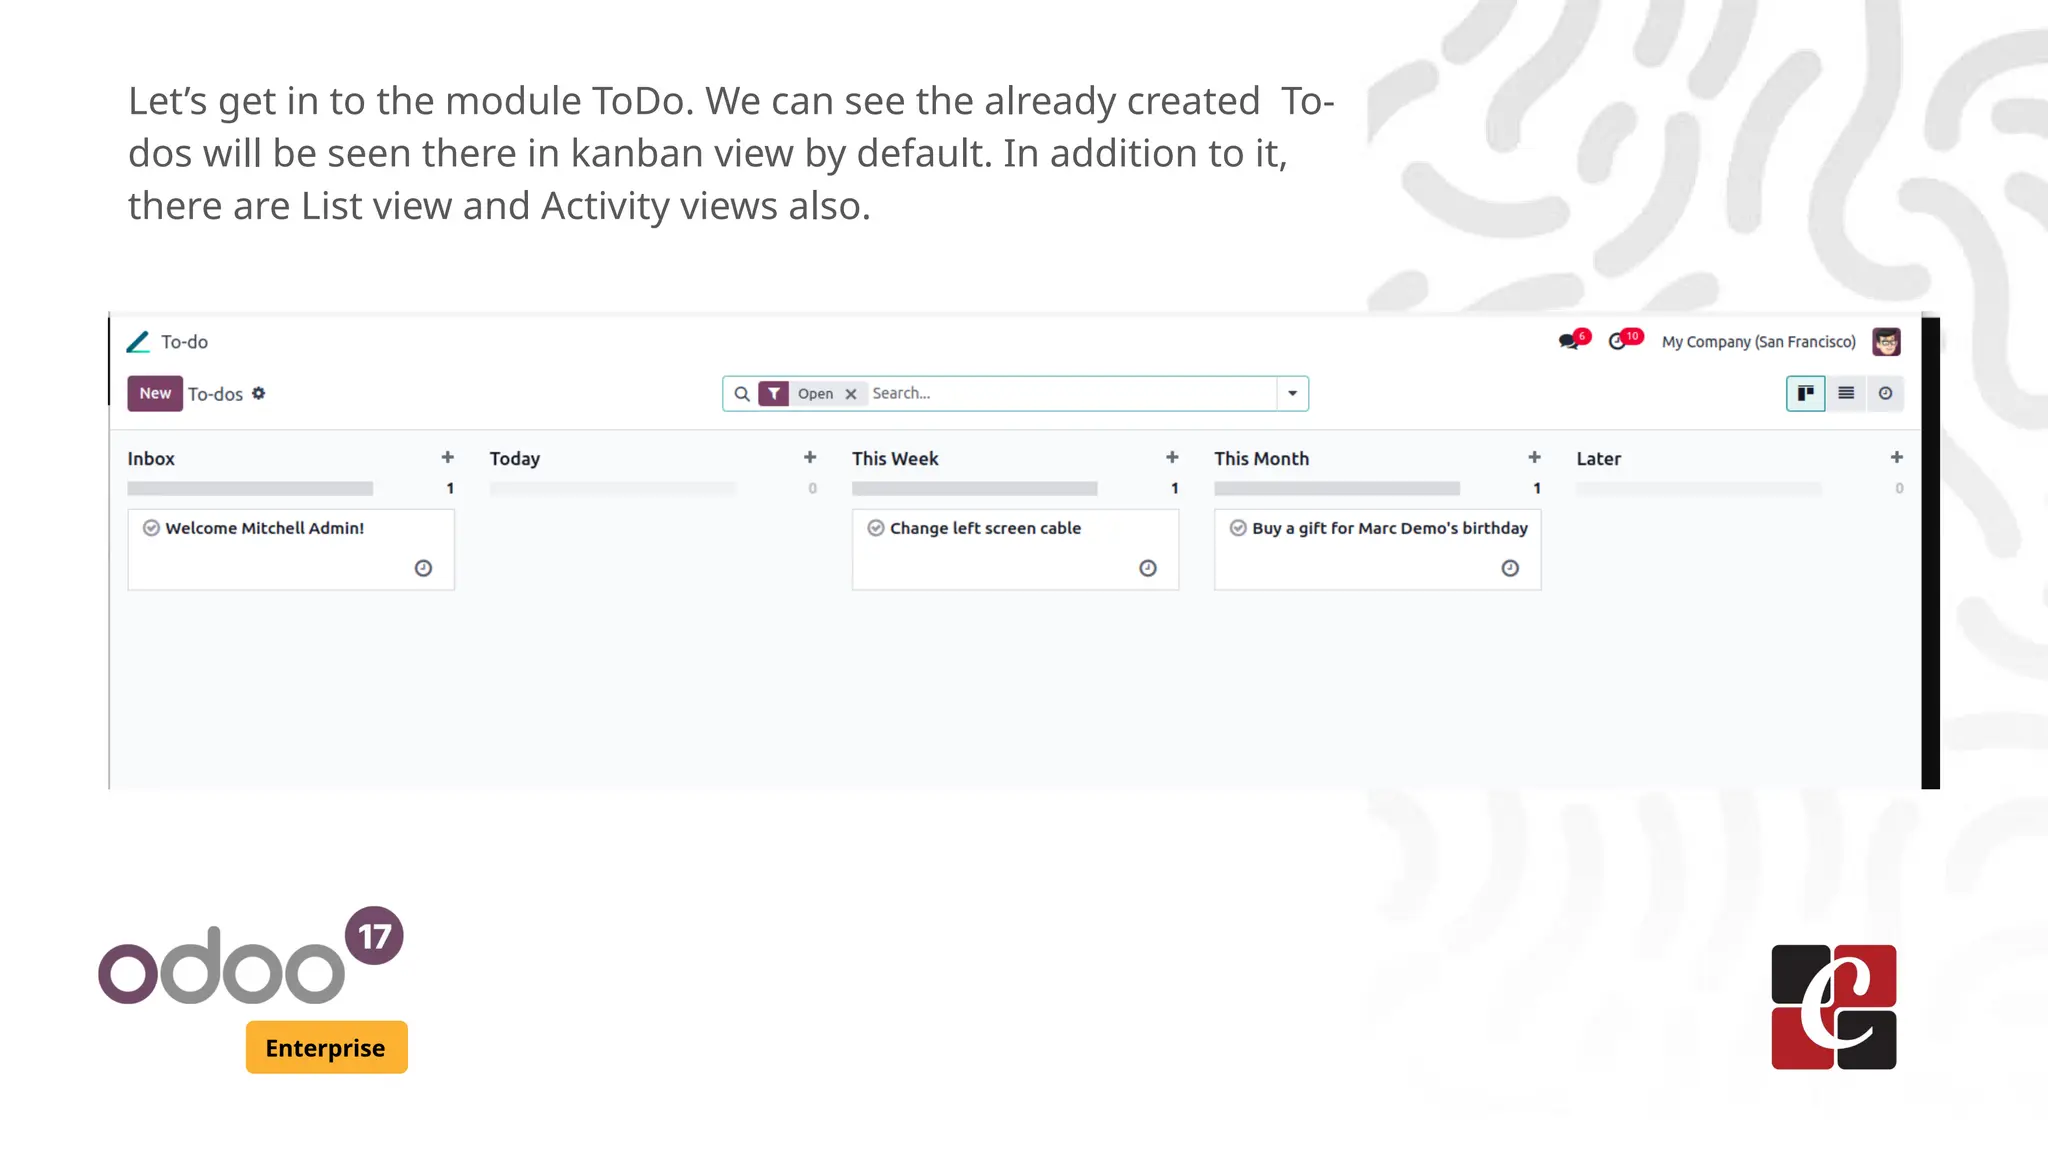This screenshot has width=2048, height=1152.
Task: Click the To-dos breadcrumb title
Action: (215, 394)
